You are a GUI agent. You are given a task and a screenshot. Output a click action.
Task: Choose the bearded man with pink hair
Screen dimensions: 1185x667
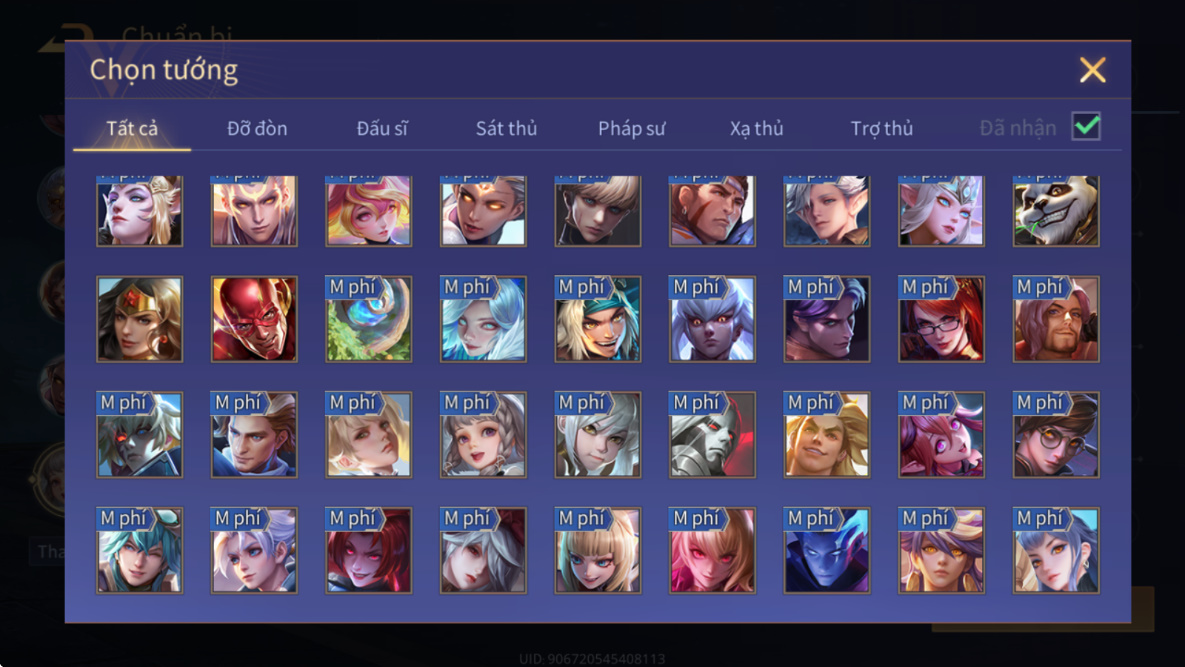[x=1056, y=319]
